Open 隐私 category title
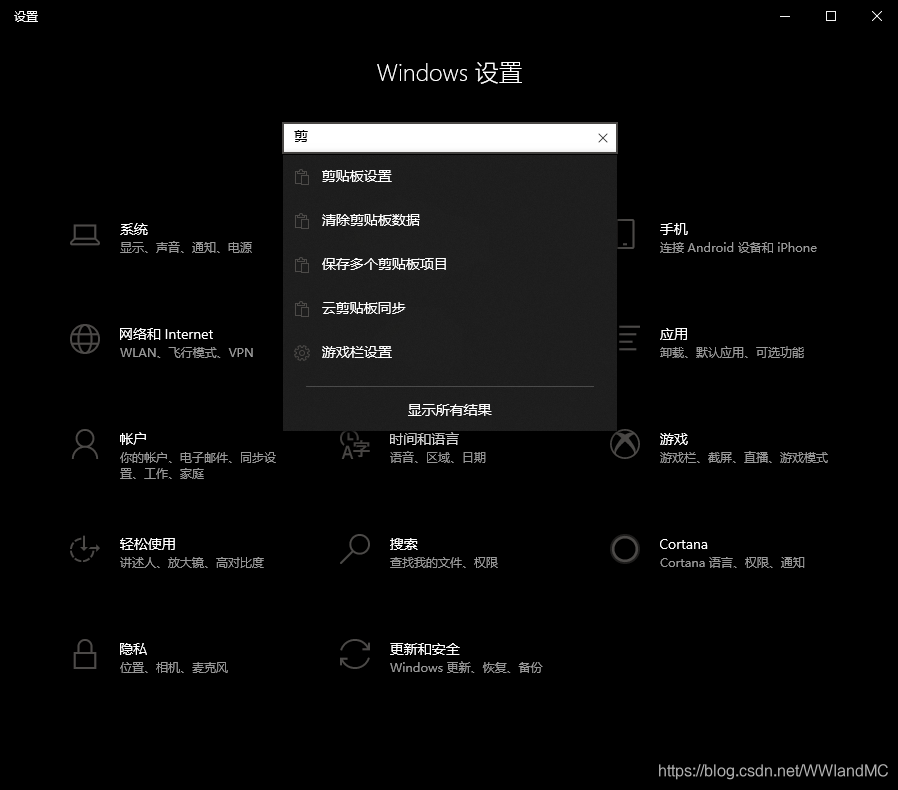The height and width of the screenshot is (790, 898). (x=133, y=649)
